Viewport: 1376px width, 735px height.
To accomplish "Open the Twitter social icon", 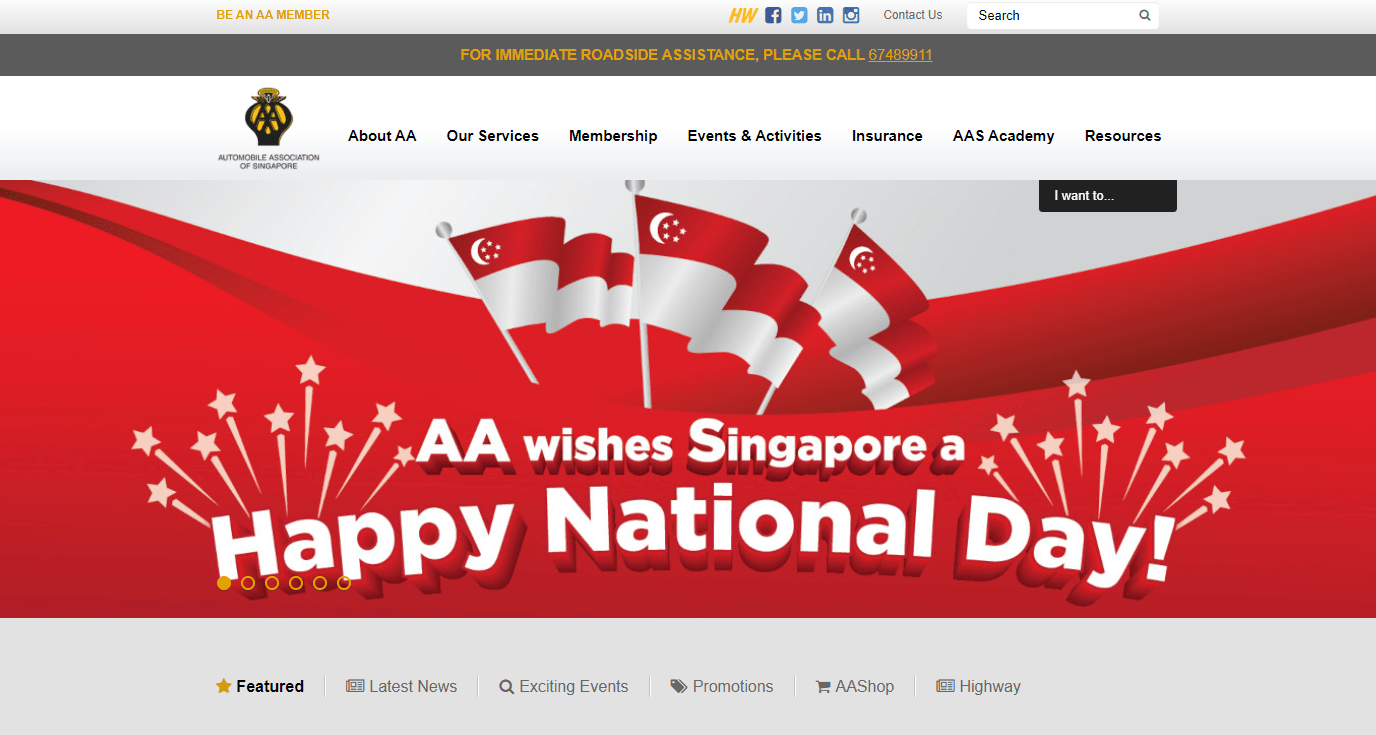I will (799, 15).
